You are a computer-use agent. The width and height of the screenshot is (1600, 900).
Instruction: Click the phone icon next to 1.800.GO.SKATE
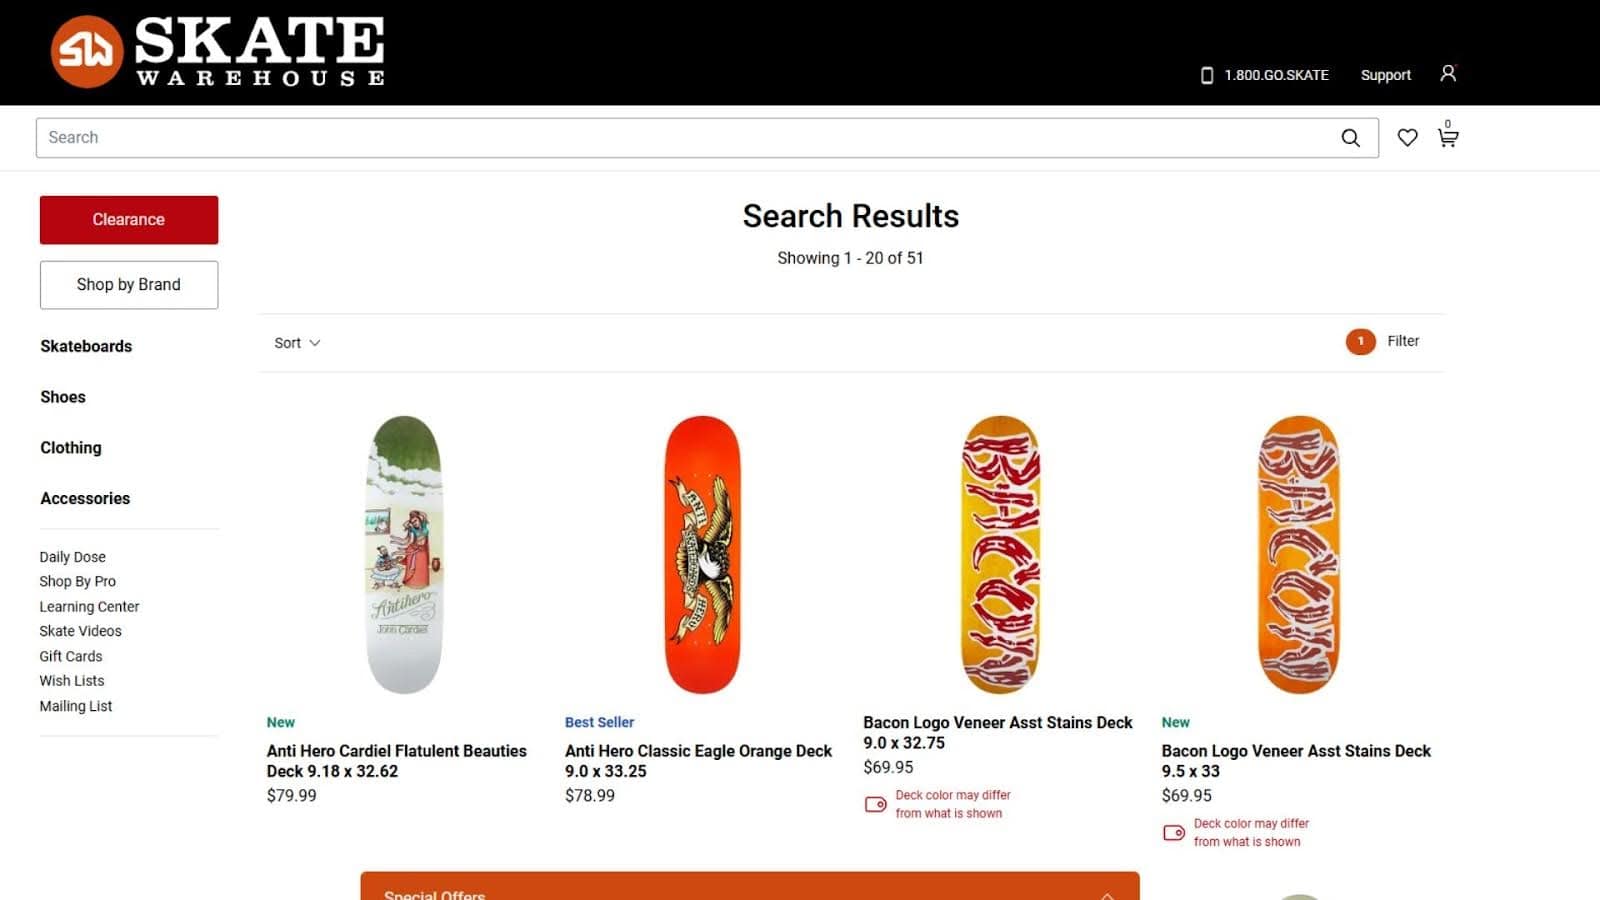pyautogui.click(x=1205, y=74)
